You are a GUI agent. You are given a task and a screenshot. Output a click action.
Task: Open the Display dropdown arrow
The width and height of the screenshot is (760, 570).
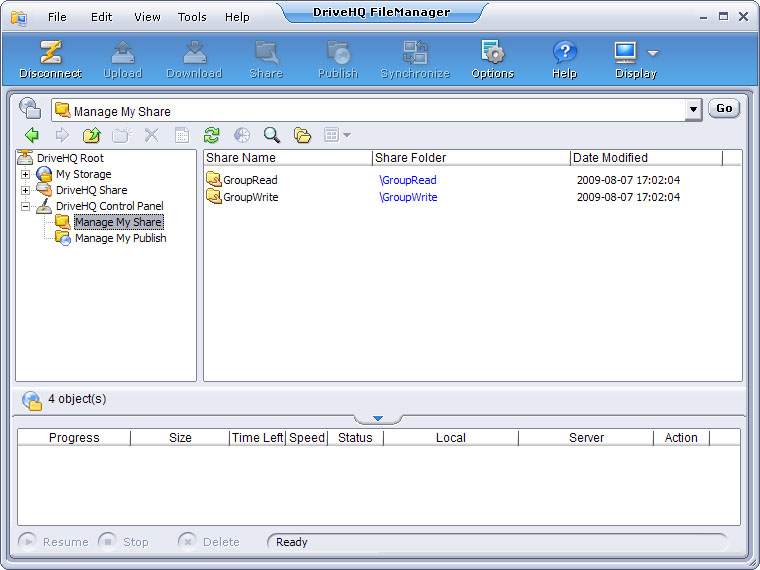tap(653, 53)
